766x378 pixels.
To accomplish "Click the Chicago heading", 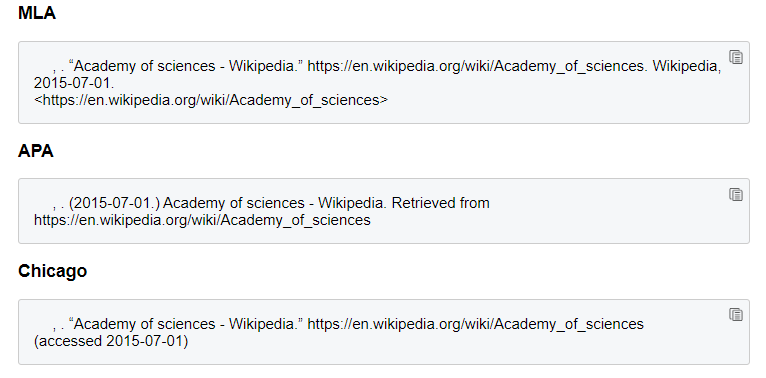I will click(x=52, y=271).
